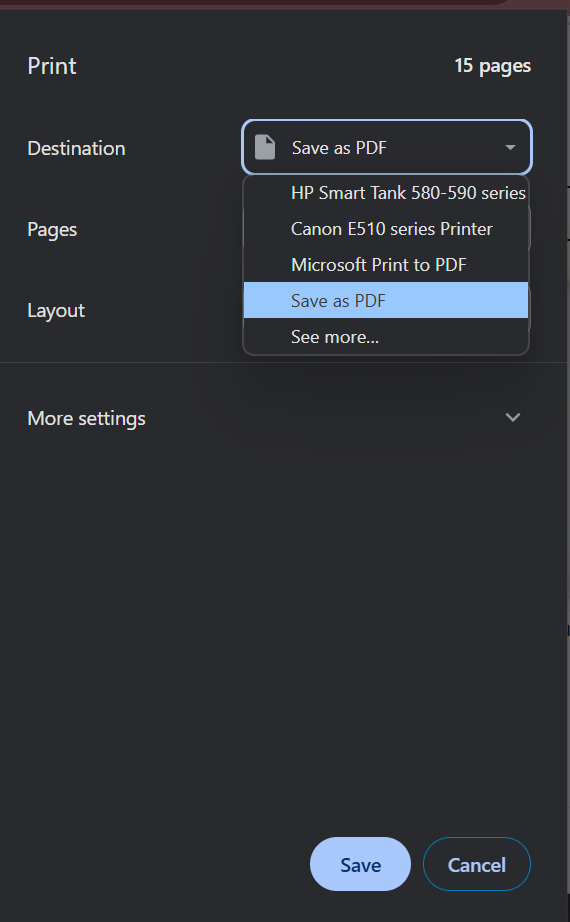Select HP Smart Tank 580-590 series printer
This screenshot has width=570, height=922.
coord(386,193)
